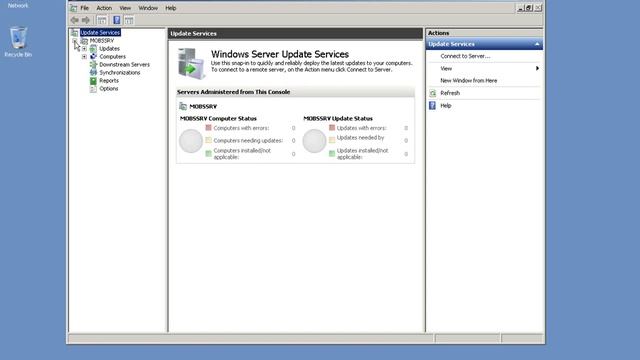Click 'MOBSSRV Update Status' heading
Image resolution: width=640 pixels, height=360 pixels.
pyautogui.click(x=338, y=119)
